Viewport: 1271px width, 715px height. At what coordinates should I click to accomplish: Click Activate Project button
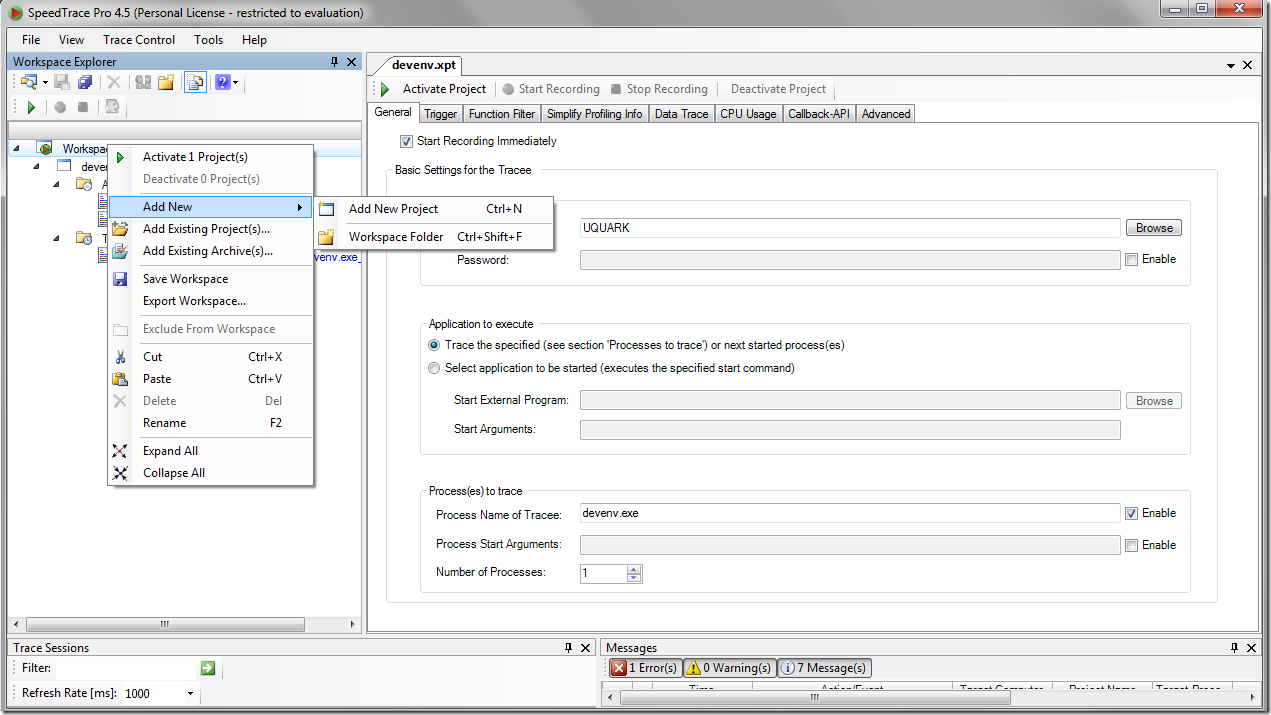coord(444,89)
